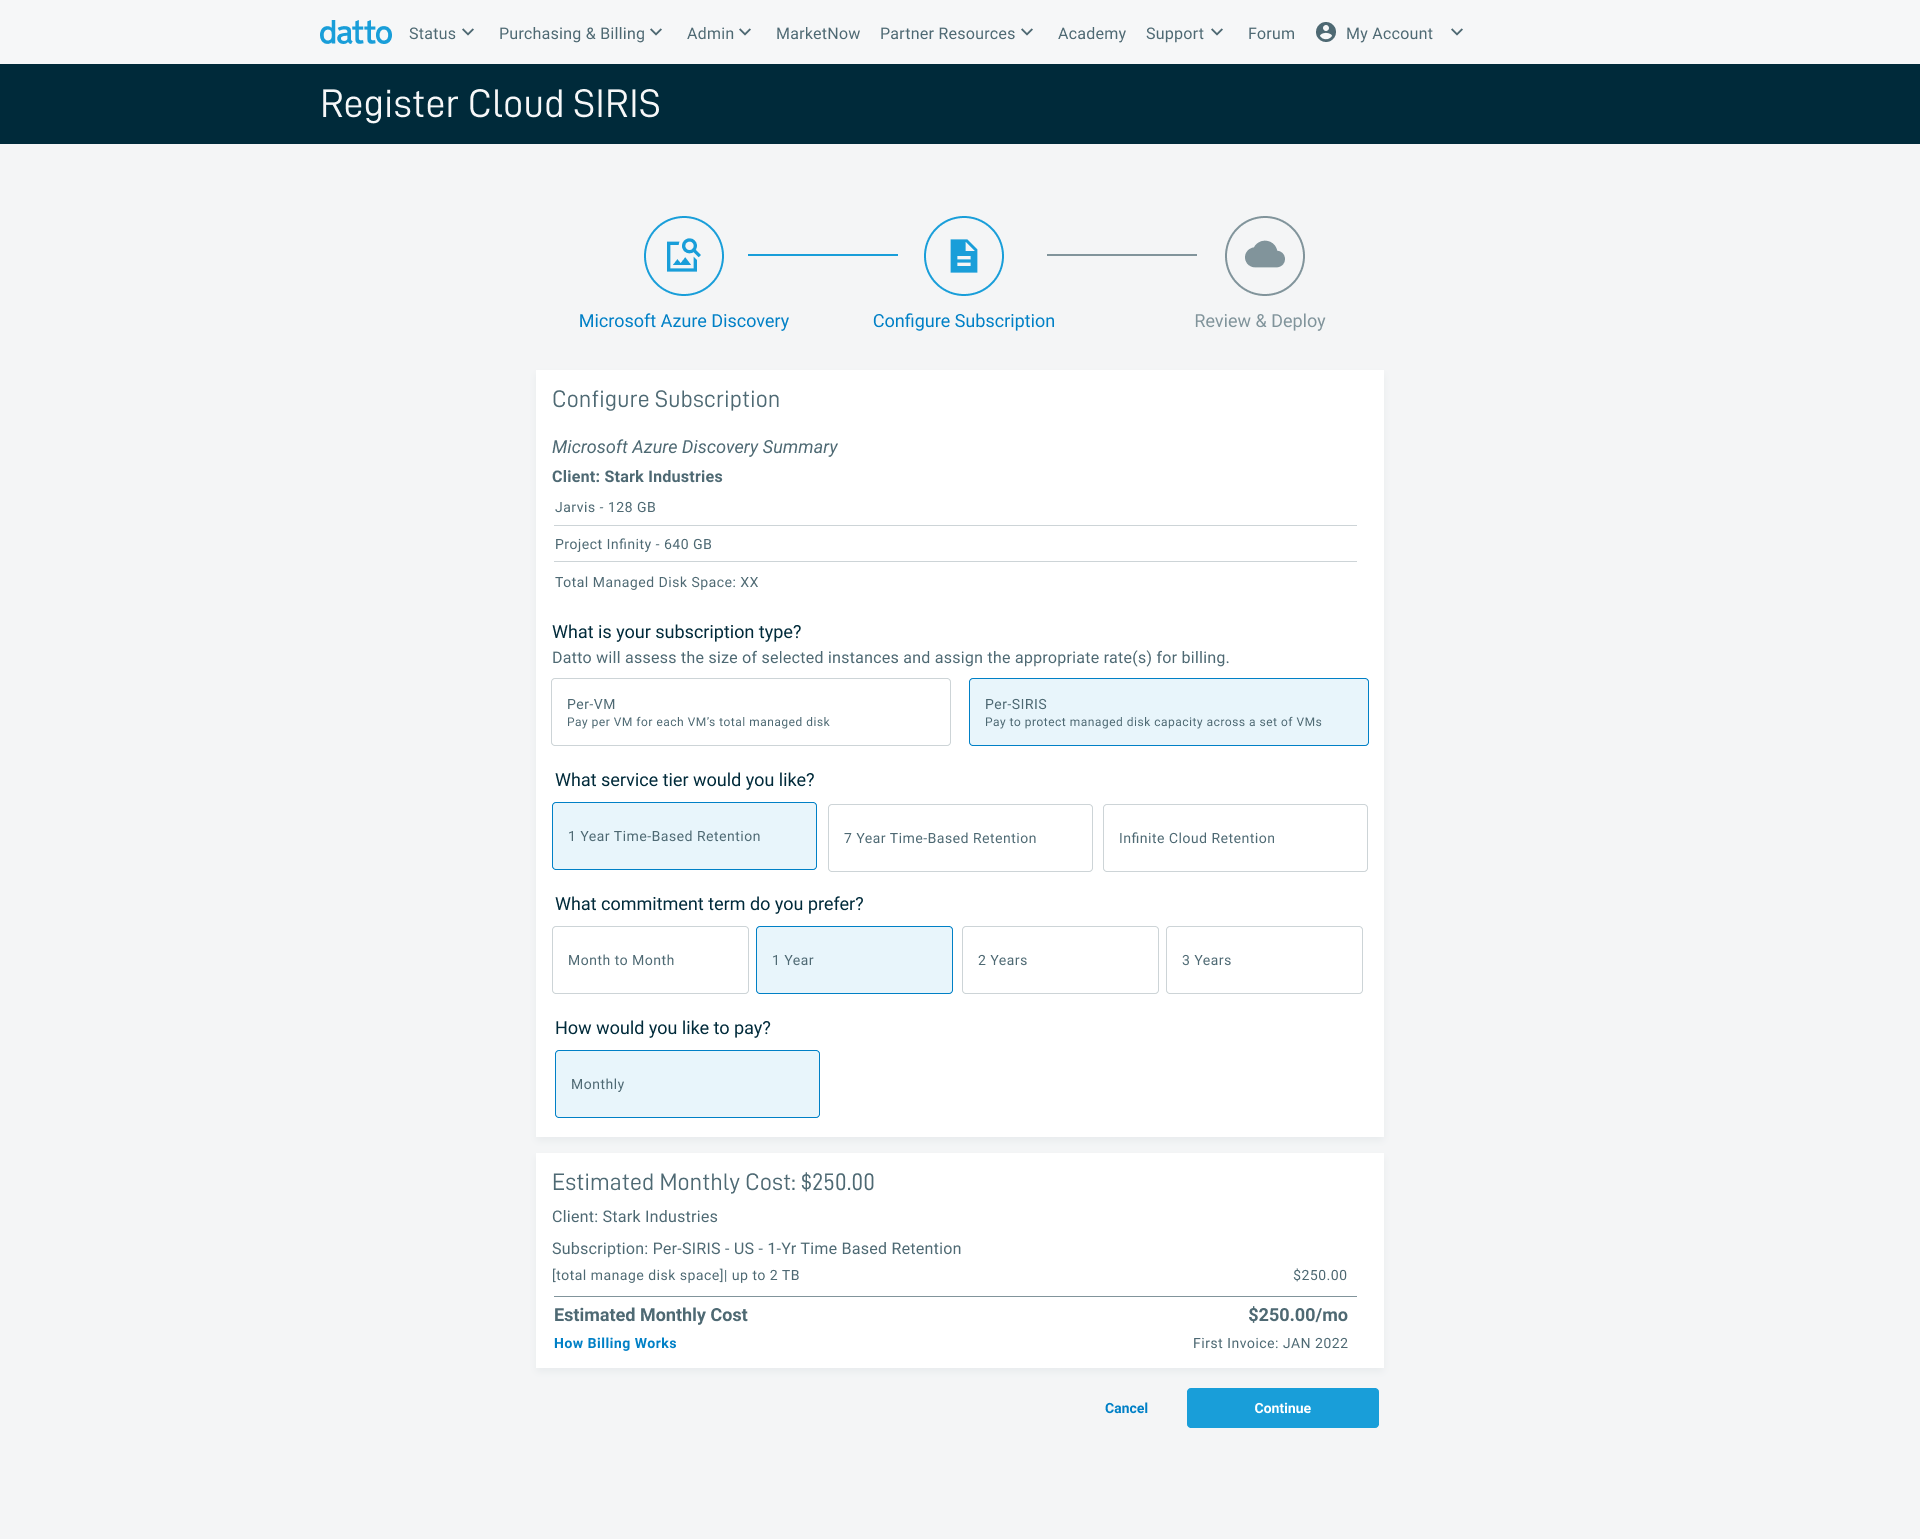Open the MarketNow menu item
Screen dimensions: 1920x1539
click(x=817, y=33)
